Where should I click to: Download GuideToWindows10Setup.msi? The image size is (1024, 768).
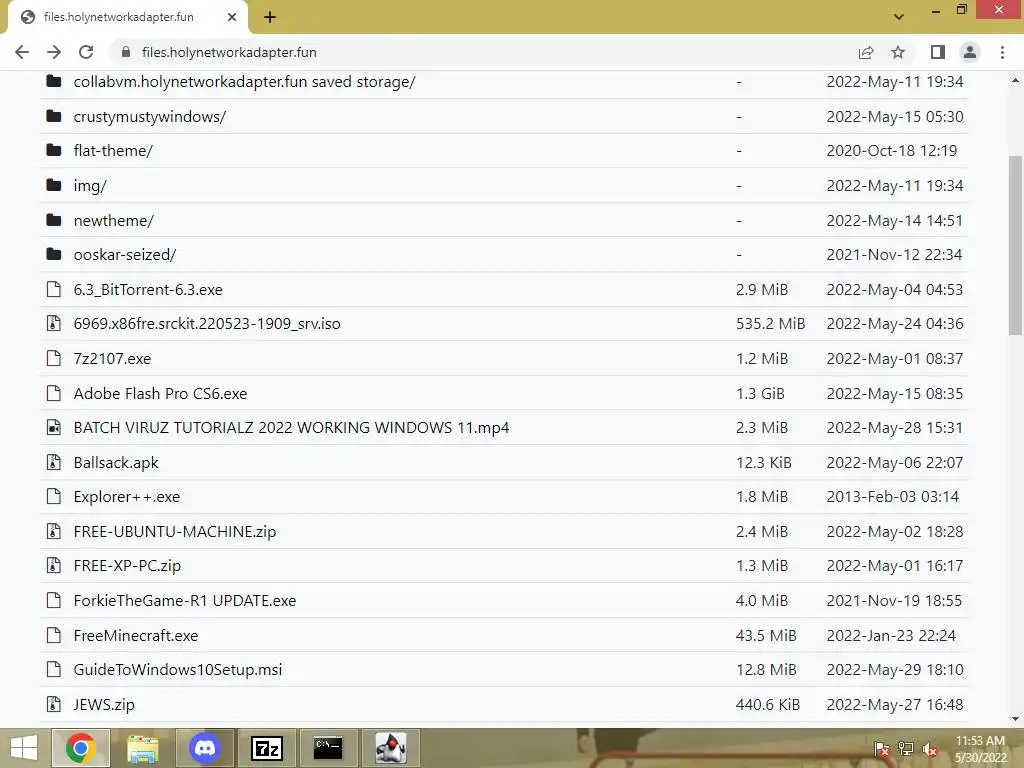tap(178, 670)
